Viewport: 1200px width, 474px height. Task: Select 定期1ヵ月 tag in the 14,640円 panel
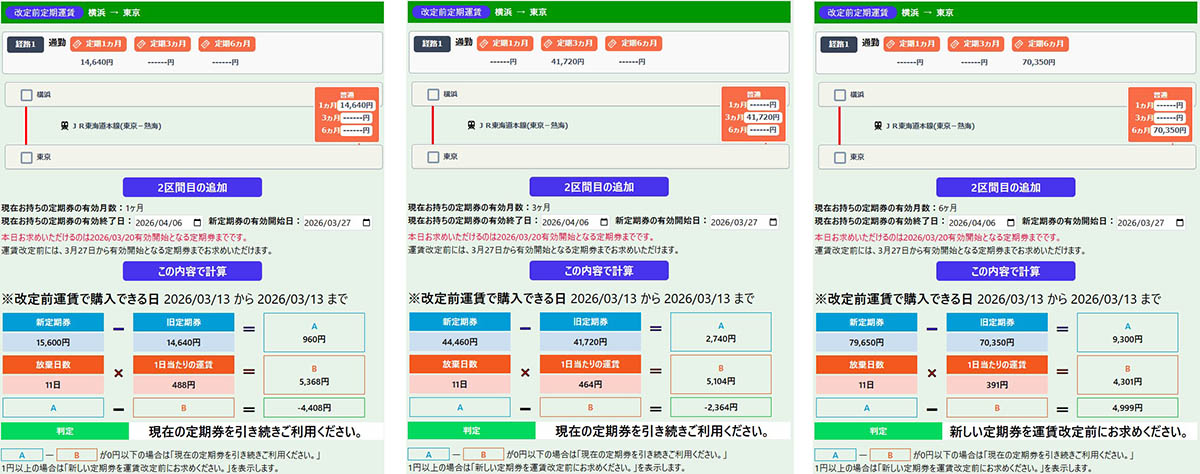point(99,44)
